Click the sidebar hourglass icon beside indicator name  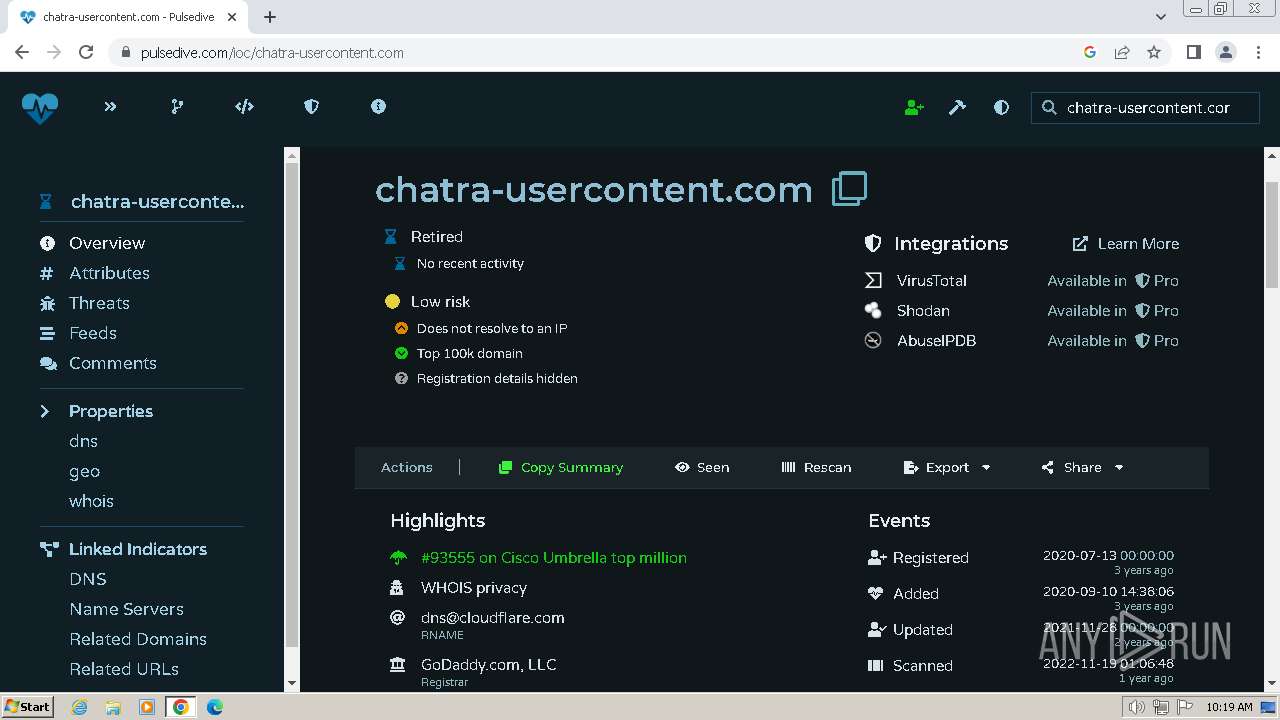point(45,202)
